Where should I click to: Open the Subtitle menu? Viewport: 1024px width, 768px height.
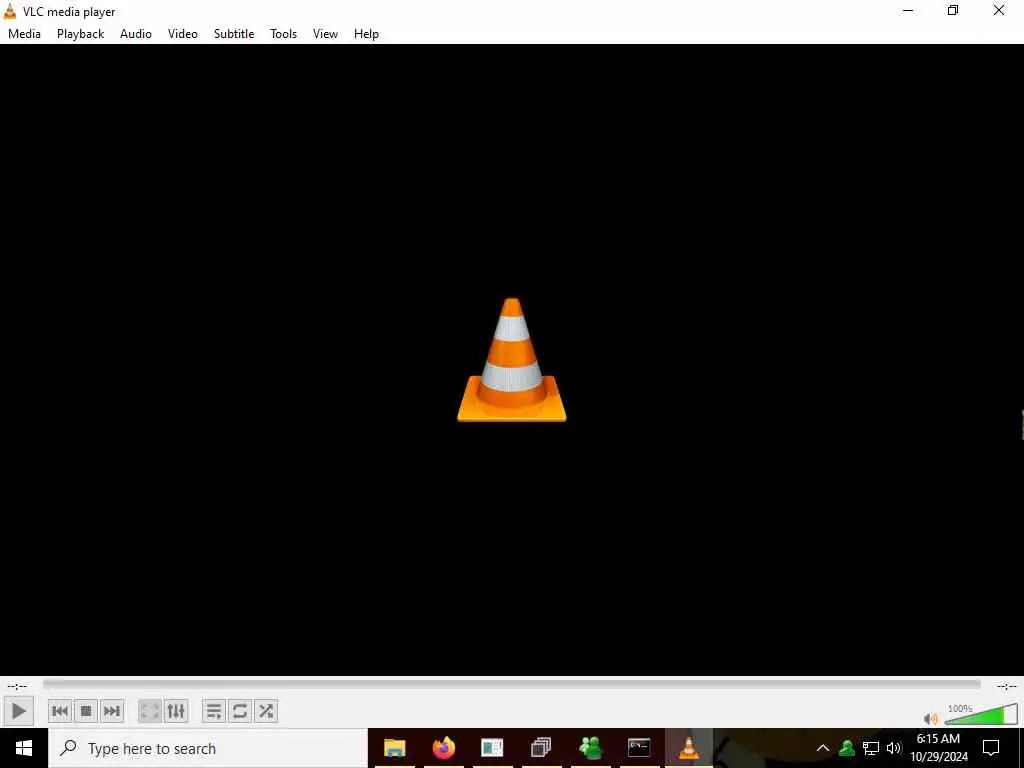pos(234,34)
